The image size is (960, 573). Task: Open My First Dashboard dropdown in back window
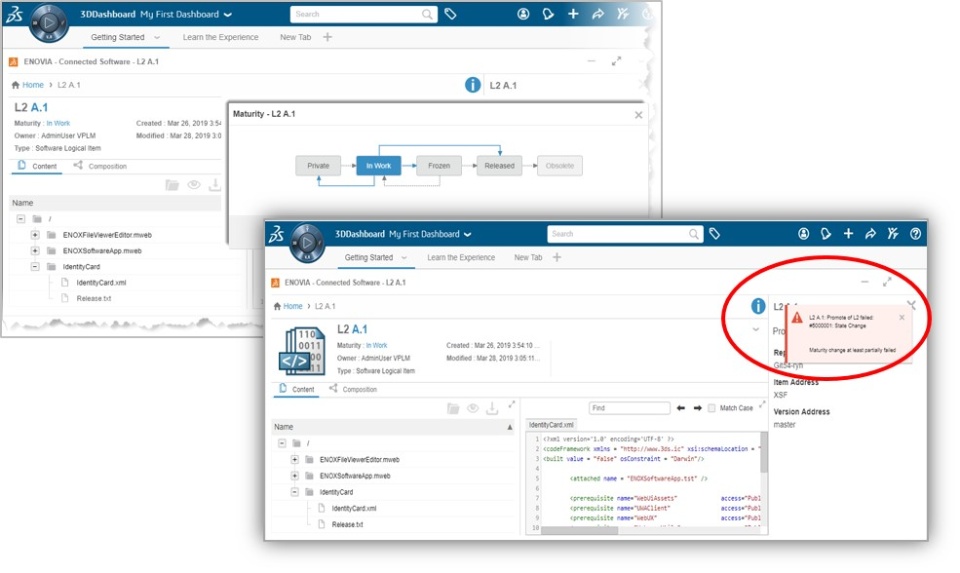coord(228,15)
